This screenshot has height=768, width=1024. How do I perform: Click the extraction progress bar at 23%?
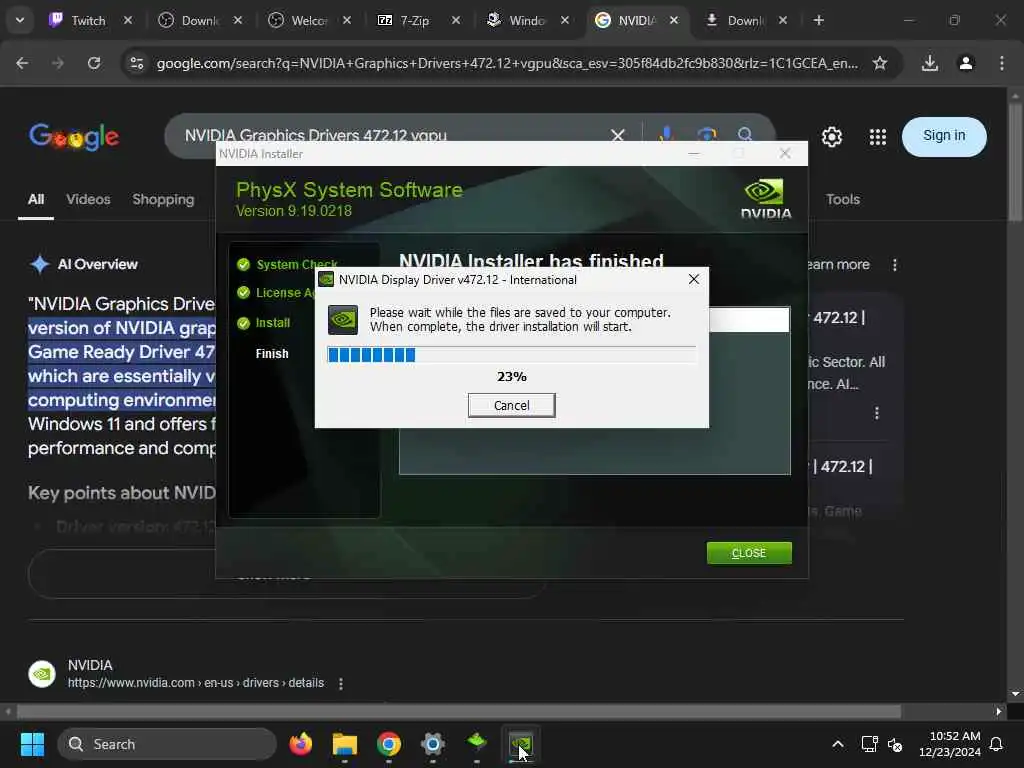511,355
